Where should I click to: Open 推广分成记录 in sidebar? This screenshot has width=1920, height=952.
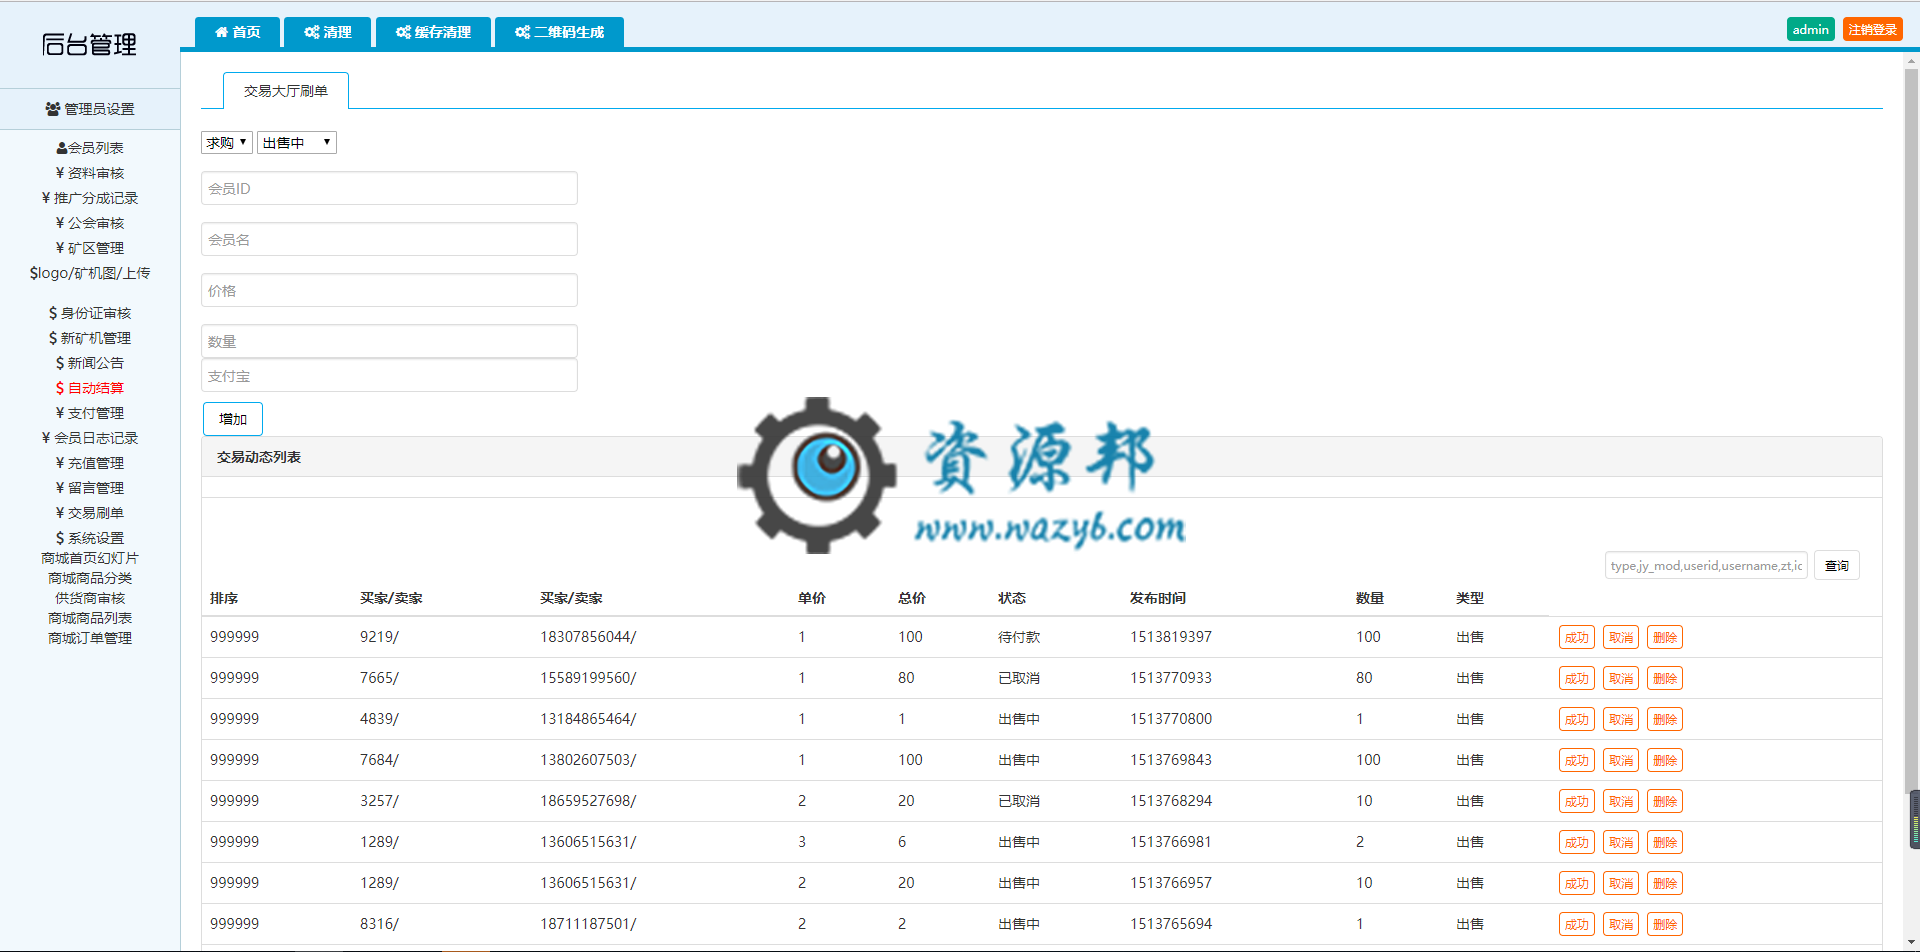coord(90,197)
